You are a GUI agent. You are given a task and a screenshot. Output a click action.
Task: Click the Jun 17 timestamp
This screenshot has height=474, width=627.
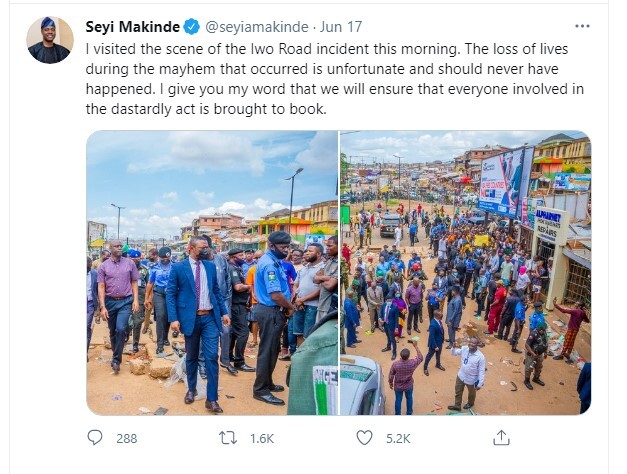343,26
